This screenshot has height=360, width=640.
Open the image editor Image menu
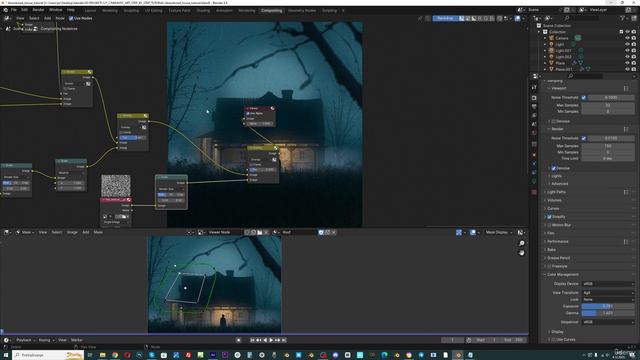tap(72, 232)
